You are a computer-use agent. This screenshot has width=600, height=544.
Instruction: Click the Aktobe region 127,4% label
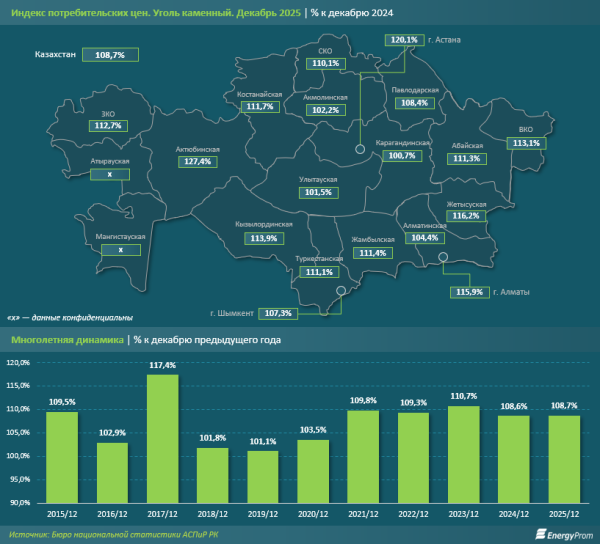click(x=198, y=162)
